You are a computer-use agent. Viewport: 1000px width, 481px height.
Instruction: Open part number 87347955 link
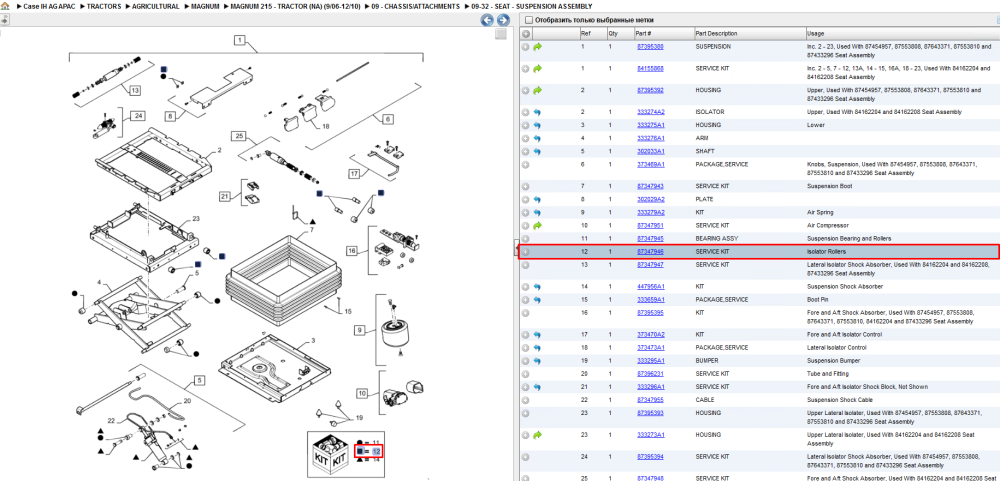[x=650, y=400]
